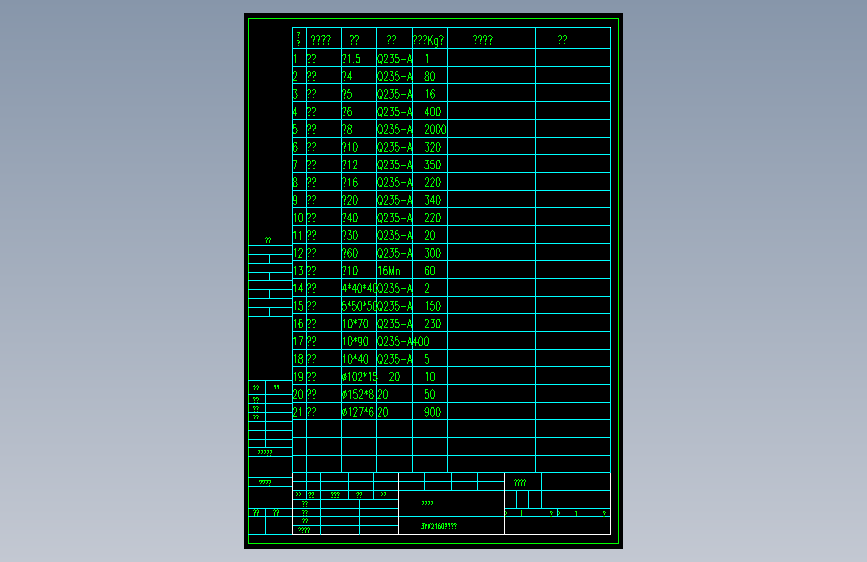Select the weight value '50' in row 20
The height and width of the screenshot is (562, 867).
click(430, 394)
